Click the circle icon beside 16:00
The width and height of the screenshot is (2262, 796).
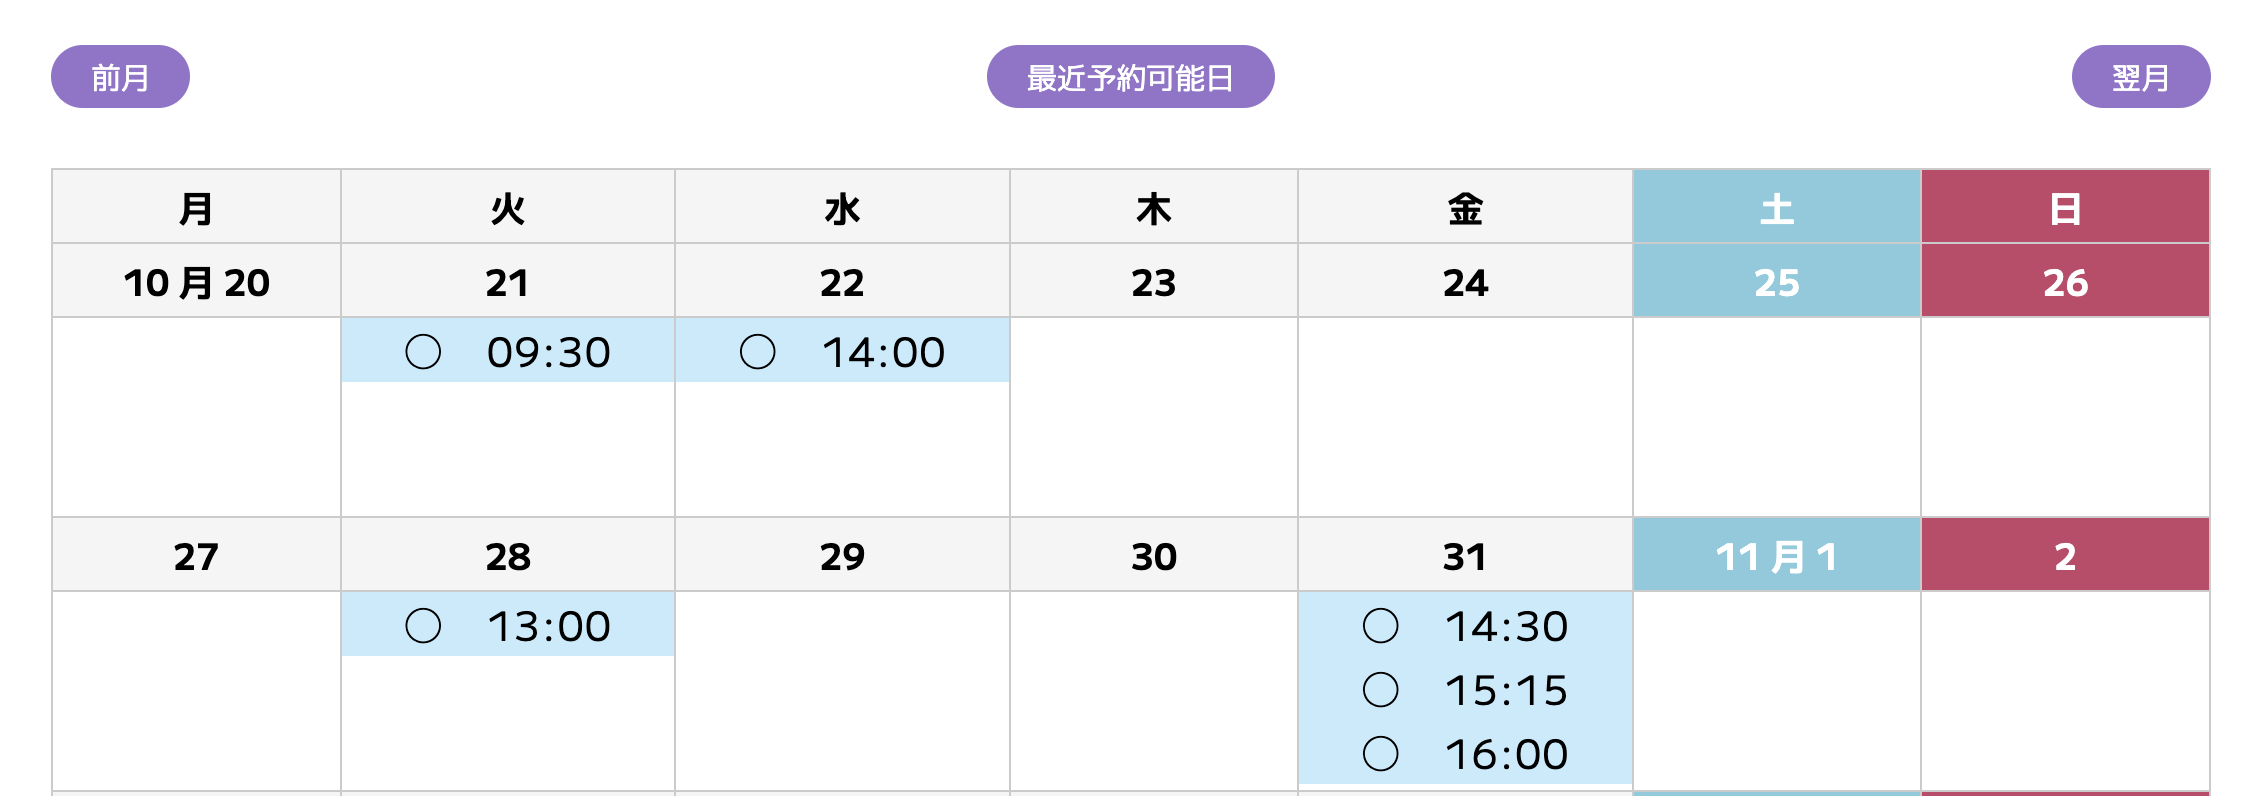[x=1381, y=754]
